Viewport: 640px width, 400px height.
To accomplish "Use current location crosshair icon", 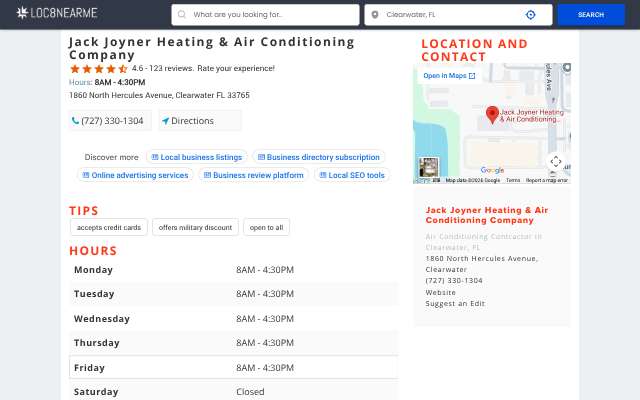I will (530, 15).
